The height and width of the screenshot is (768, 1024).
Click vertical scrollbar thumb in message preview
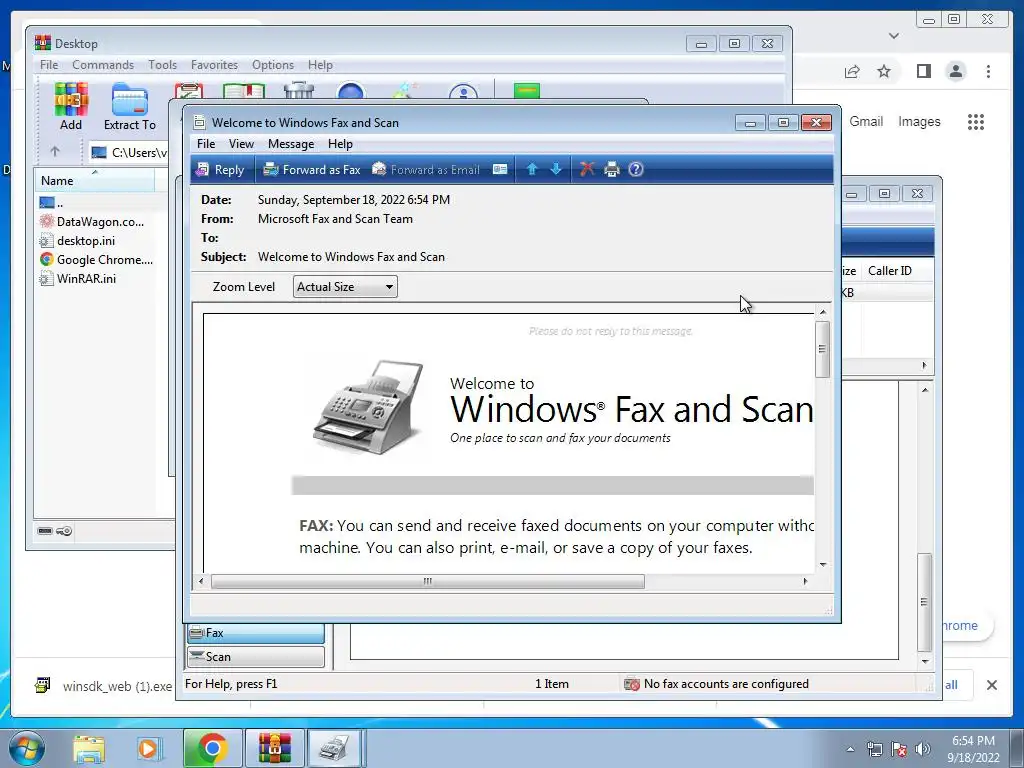pos(822,349)
